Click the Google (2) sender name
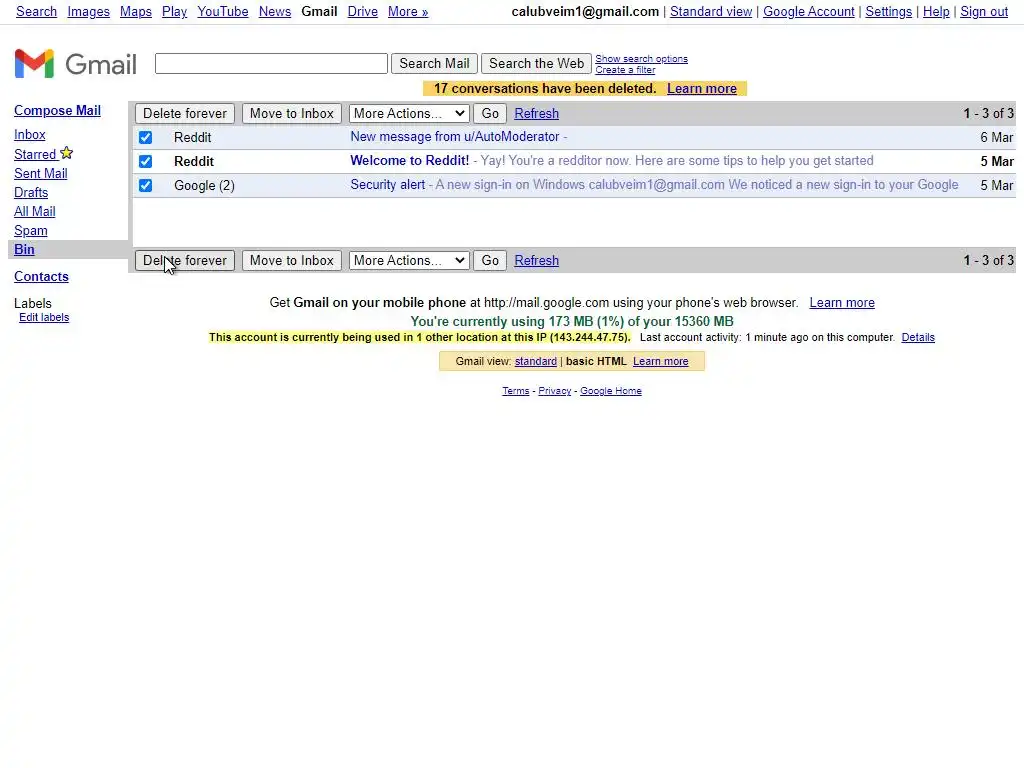Image resolution: width=1024 pixels, height=768 pixels. [x=204, y=185]
